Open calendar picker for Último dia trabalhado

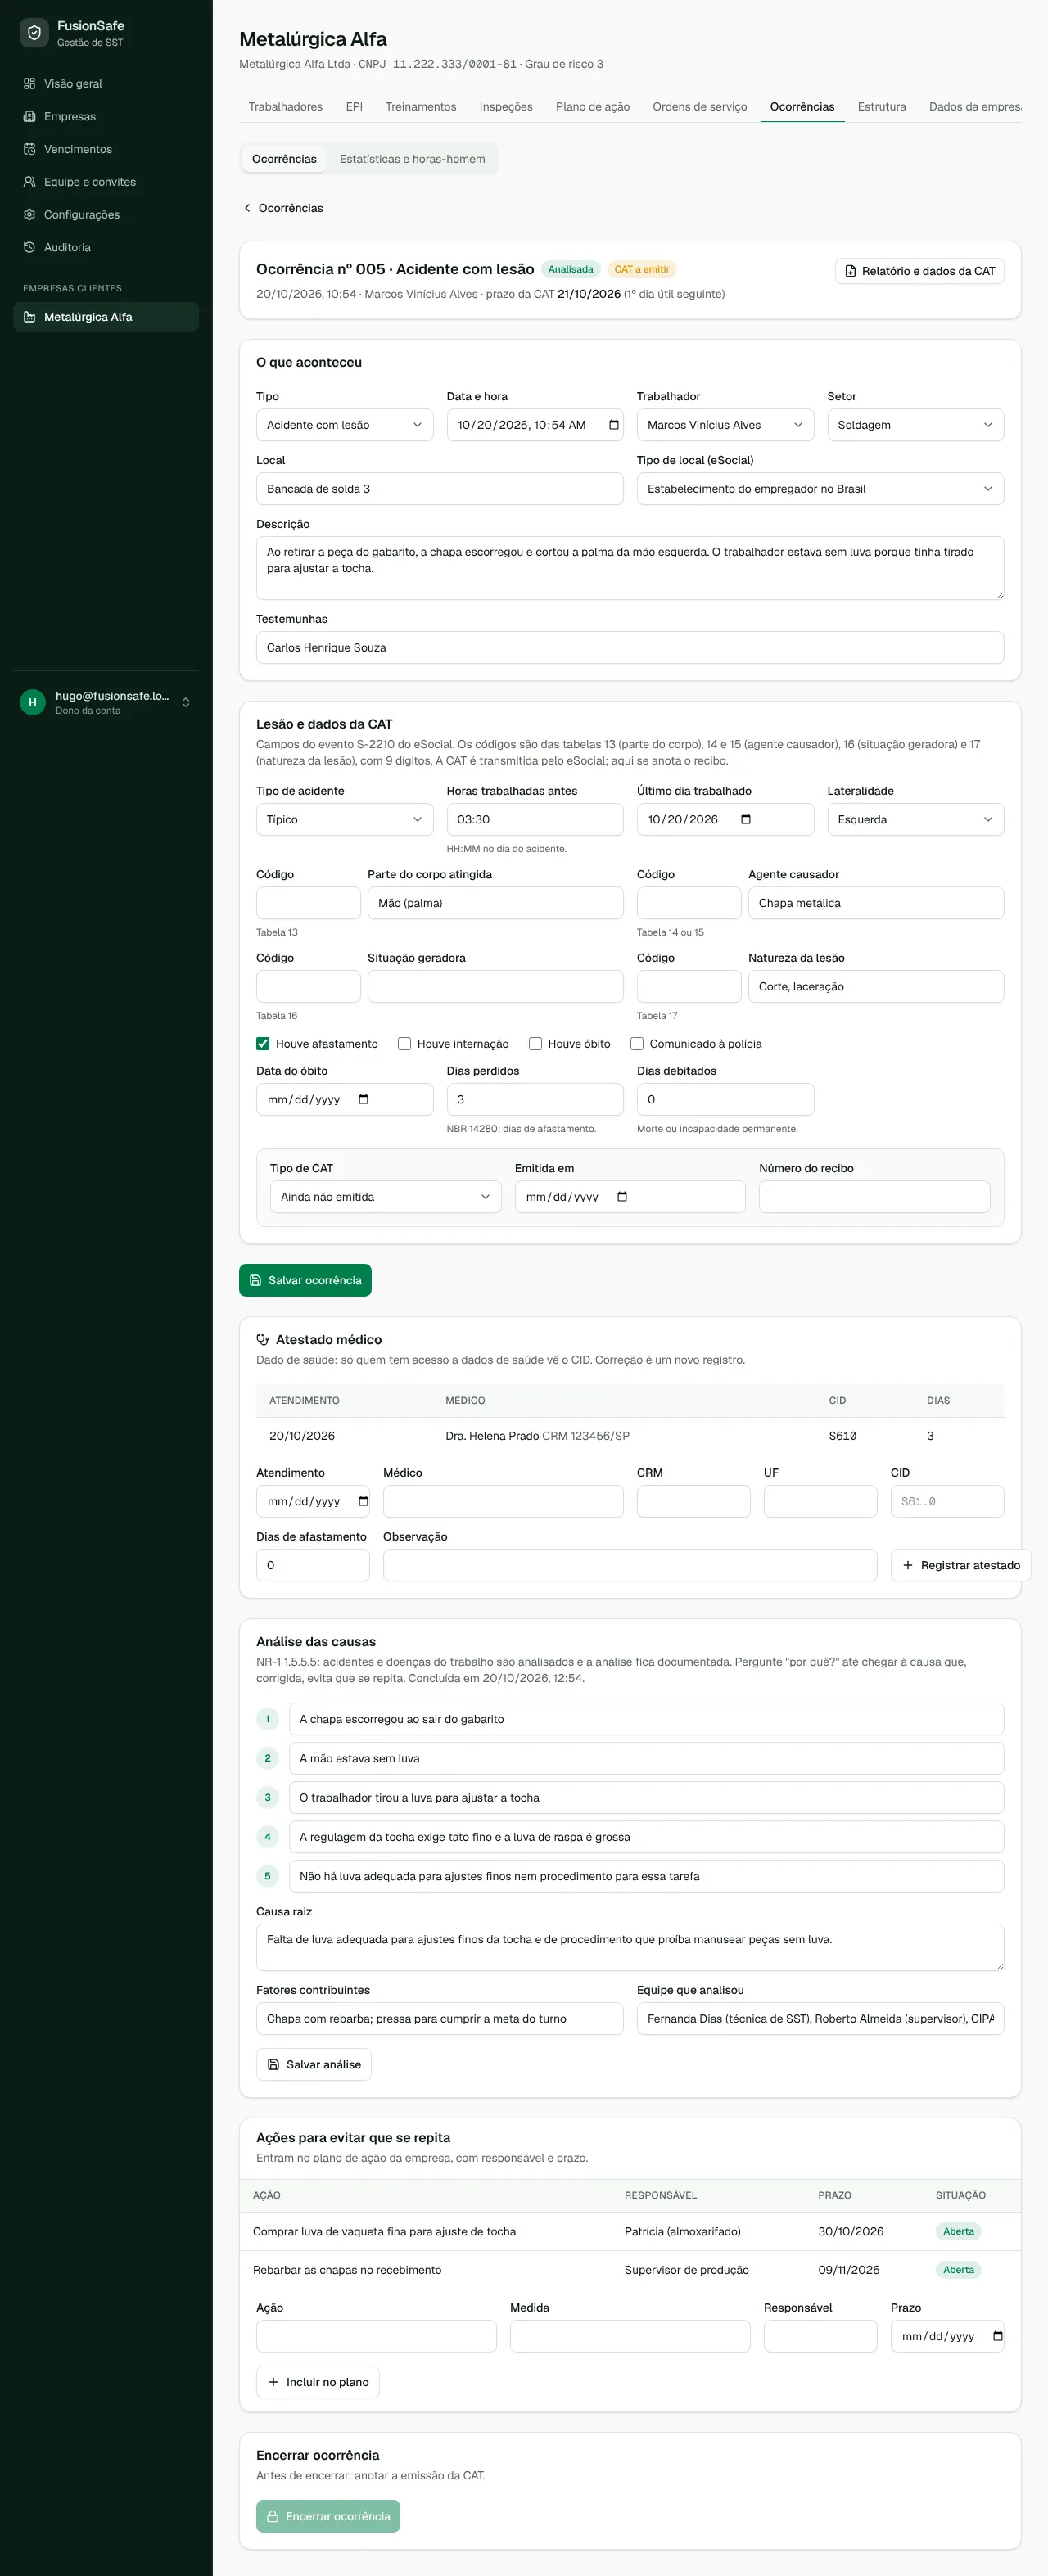(746, 819)
